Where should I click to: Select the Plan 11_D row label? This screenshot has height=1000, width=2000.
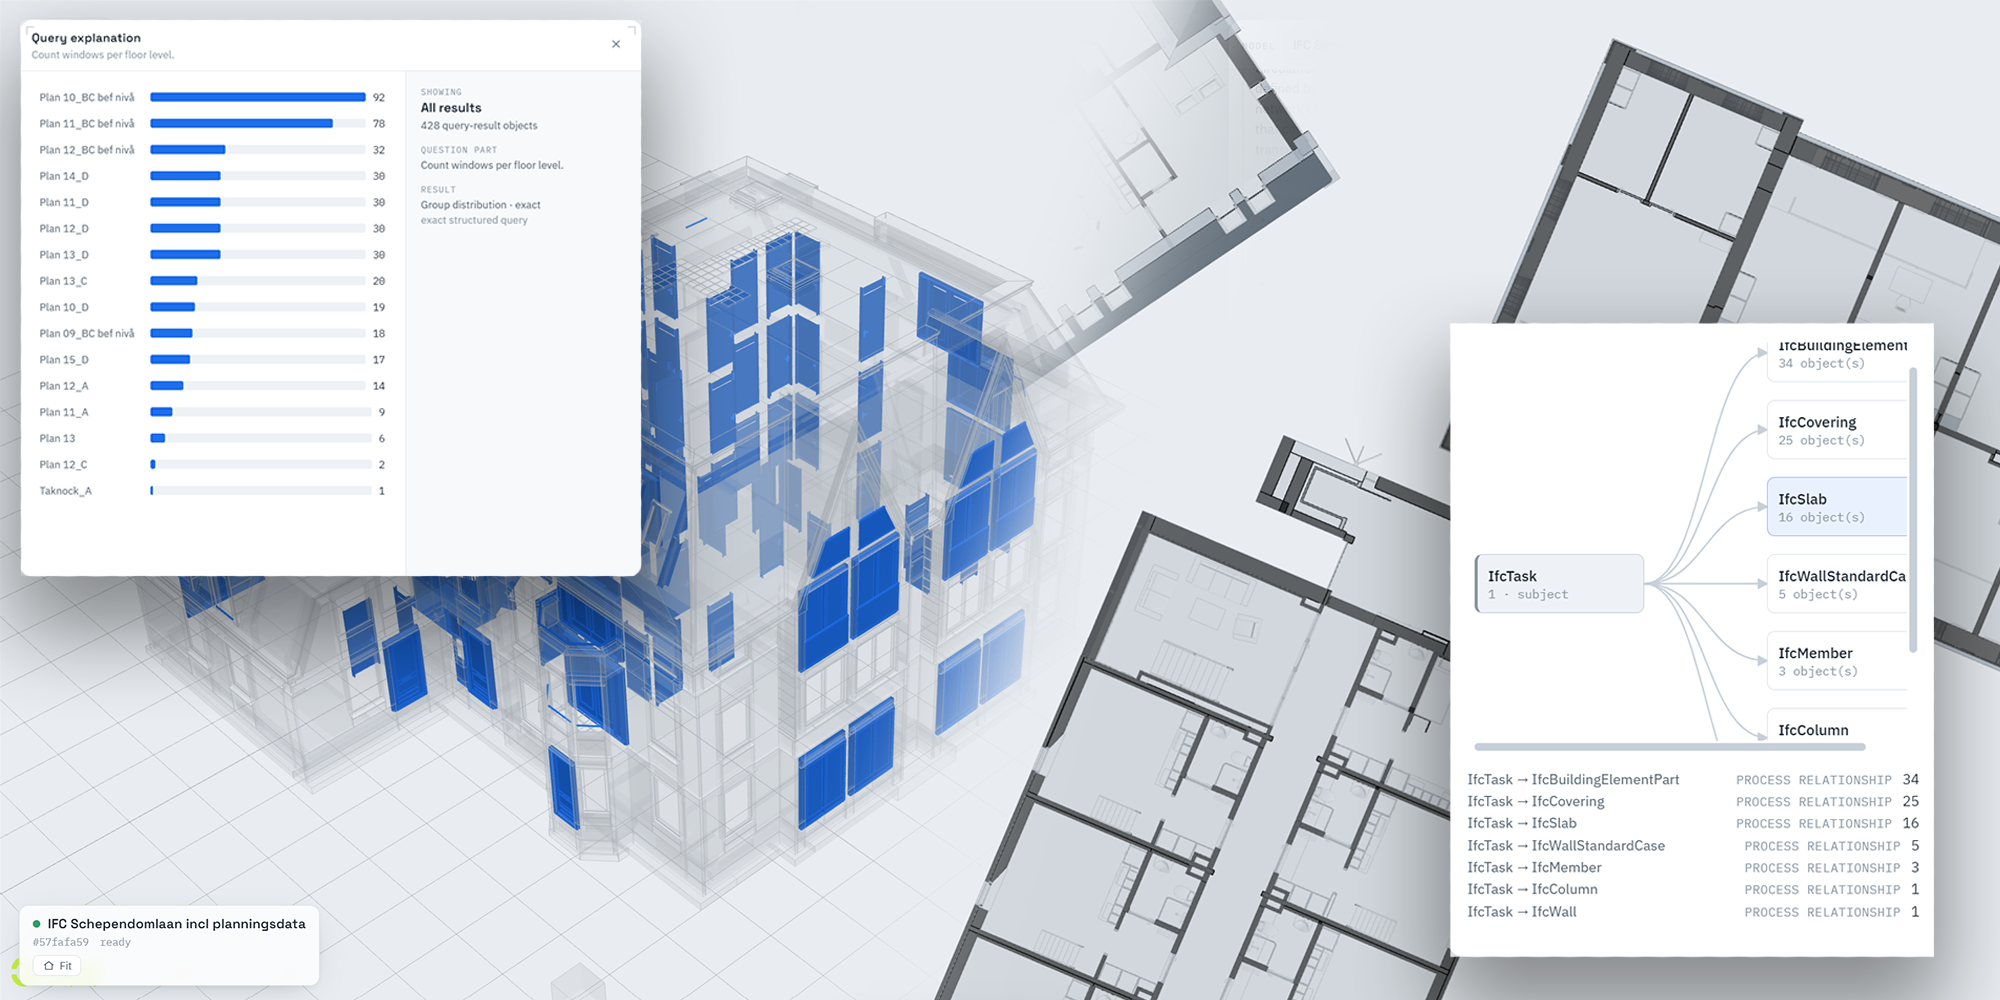tap(64, 202)
